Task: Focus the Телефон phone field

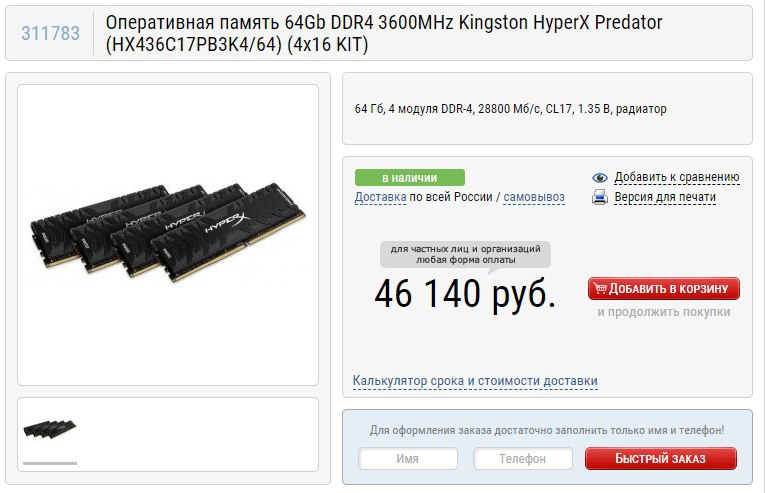Action: pyautogui.click(x=523, y=458)
